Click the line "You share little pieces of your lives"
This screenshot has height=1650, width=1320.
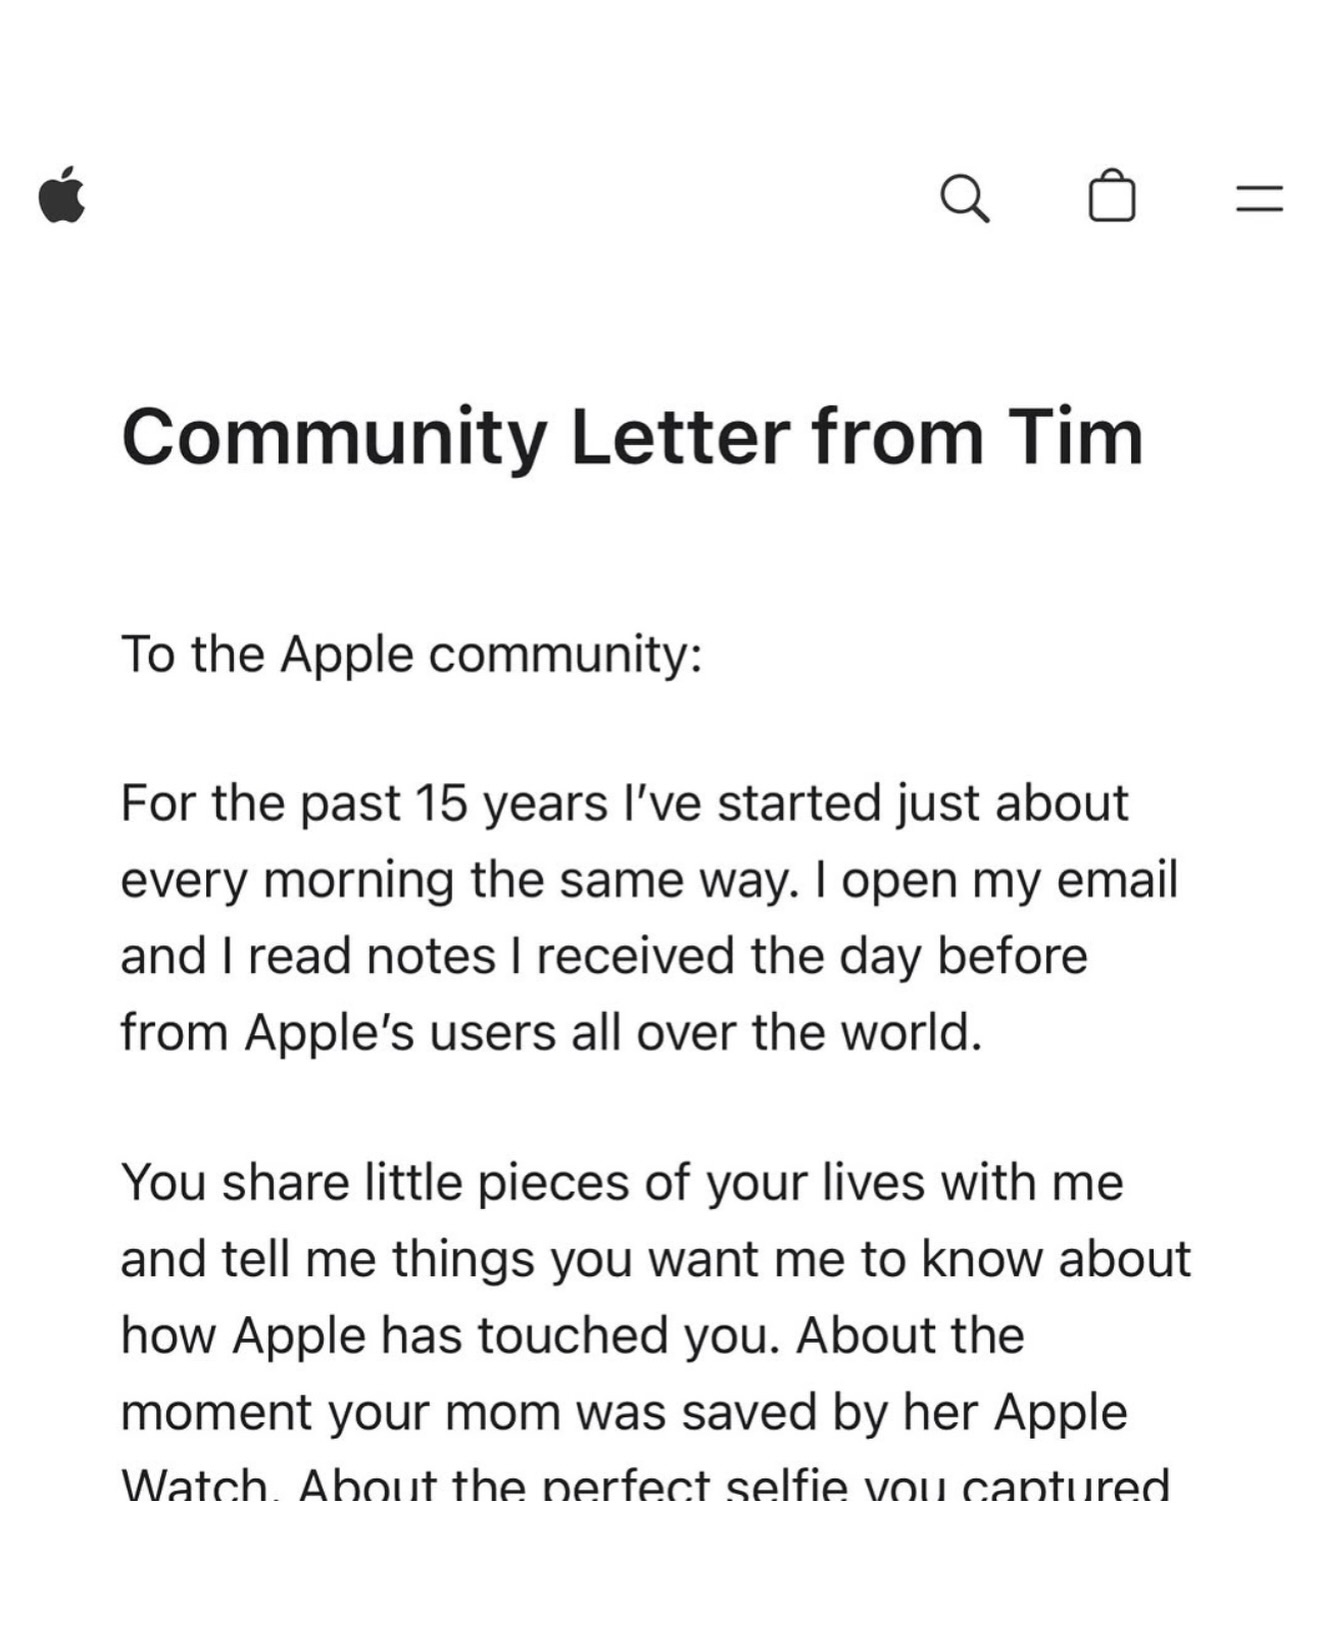point(622,1183)
